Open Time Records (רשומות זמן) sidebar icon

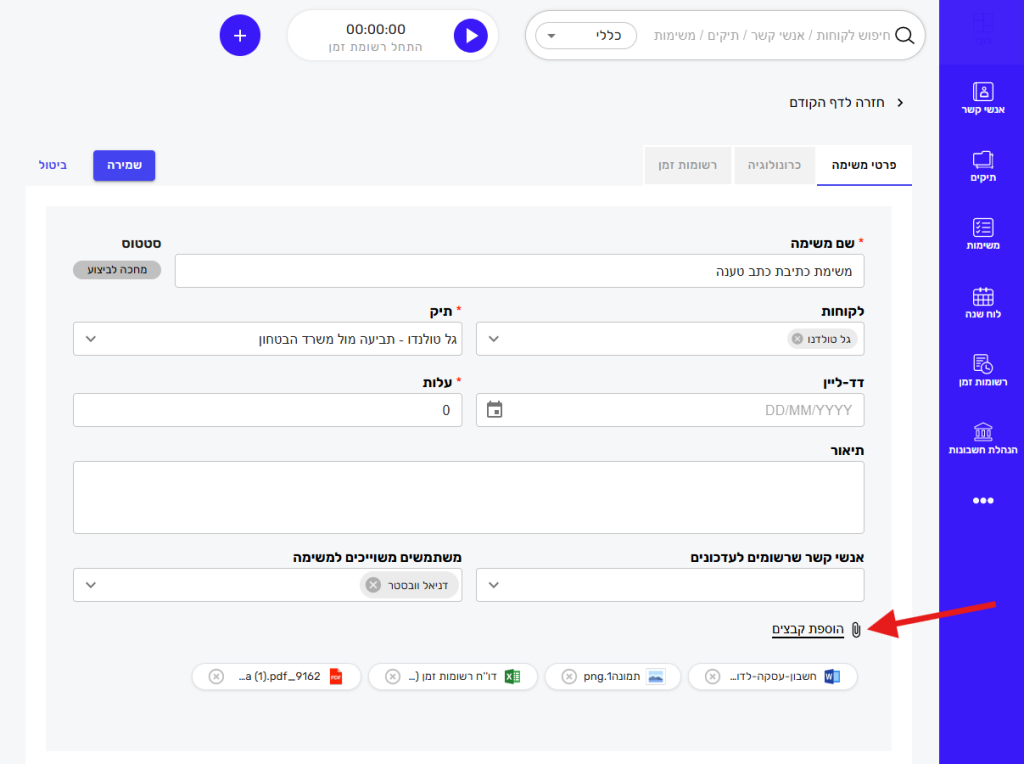[982, 370]
